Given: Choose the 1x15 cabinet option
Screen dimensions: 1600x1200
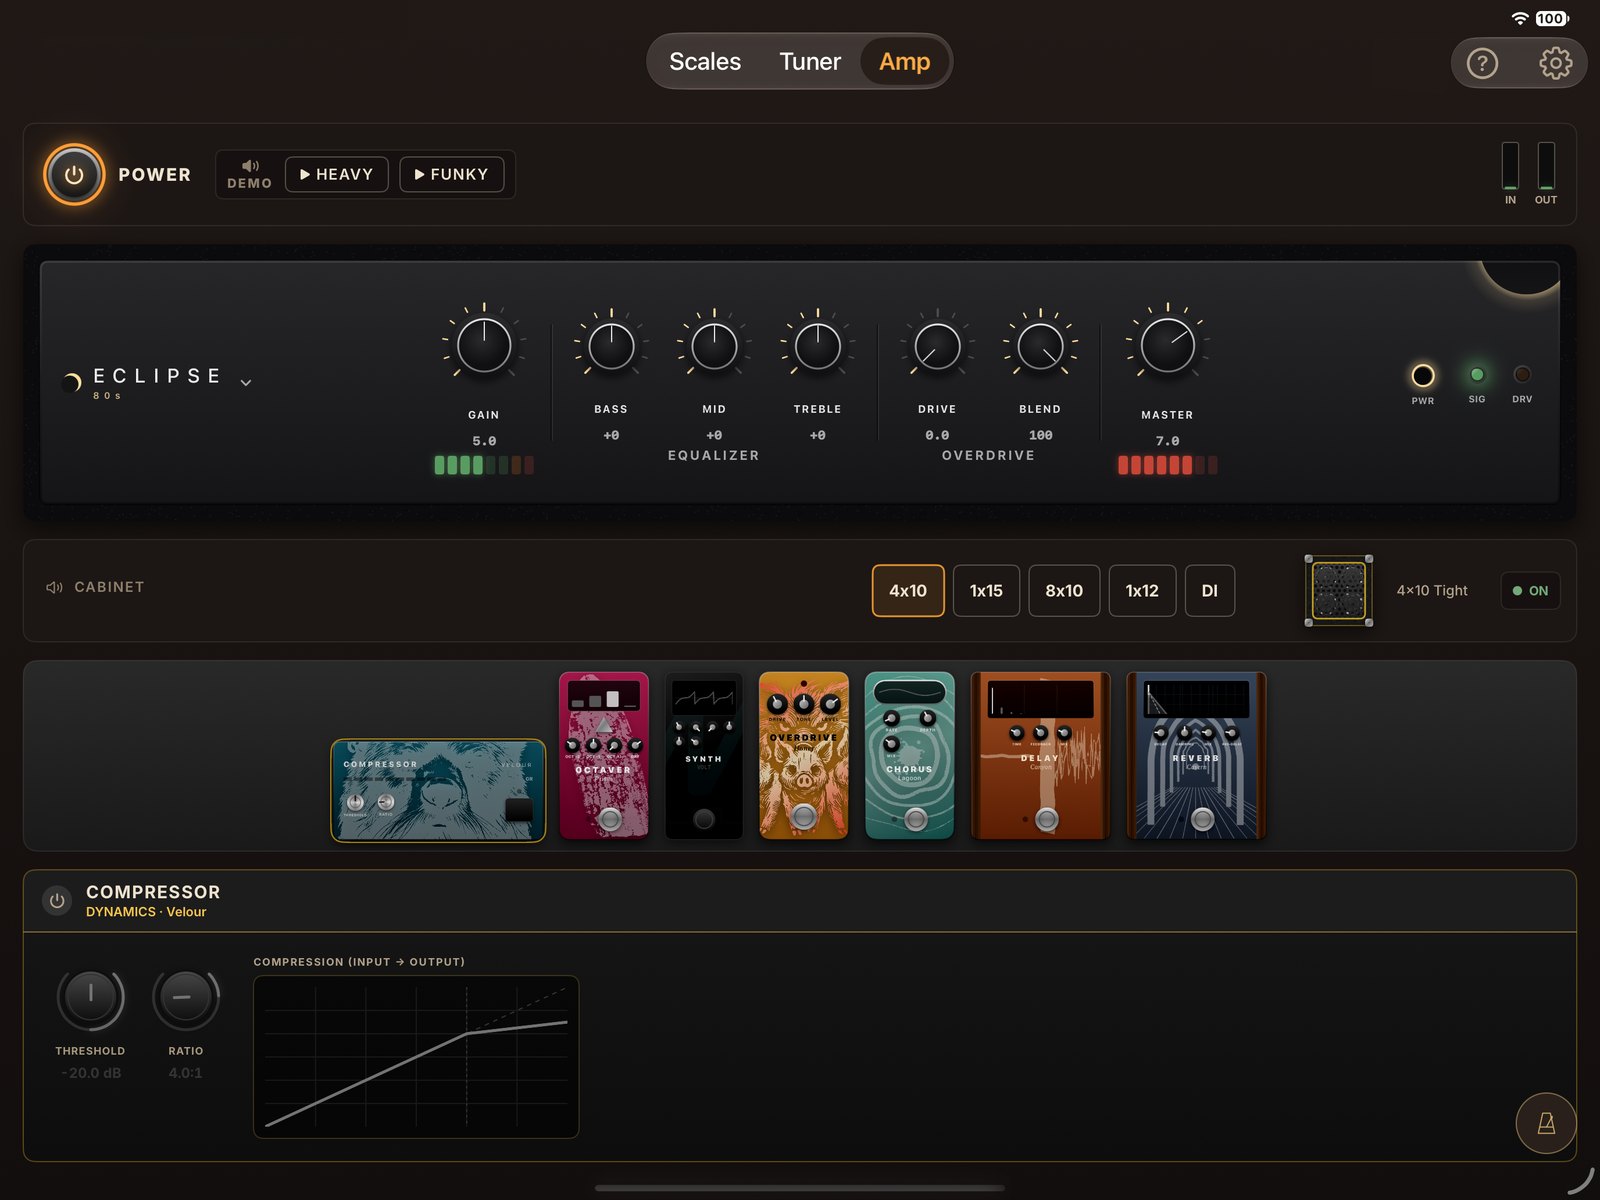Looking at the screenshot, I should [x=986, y=591].
